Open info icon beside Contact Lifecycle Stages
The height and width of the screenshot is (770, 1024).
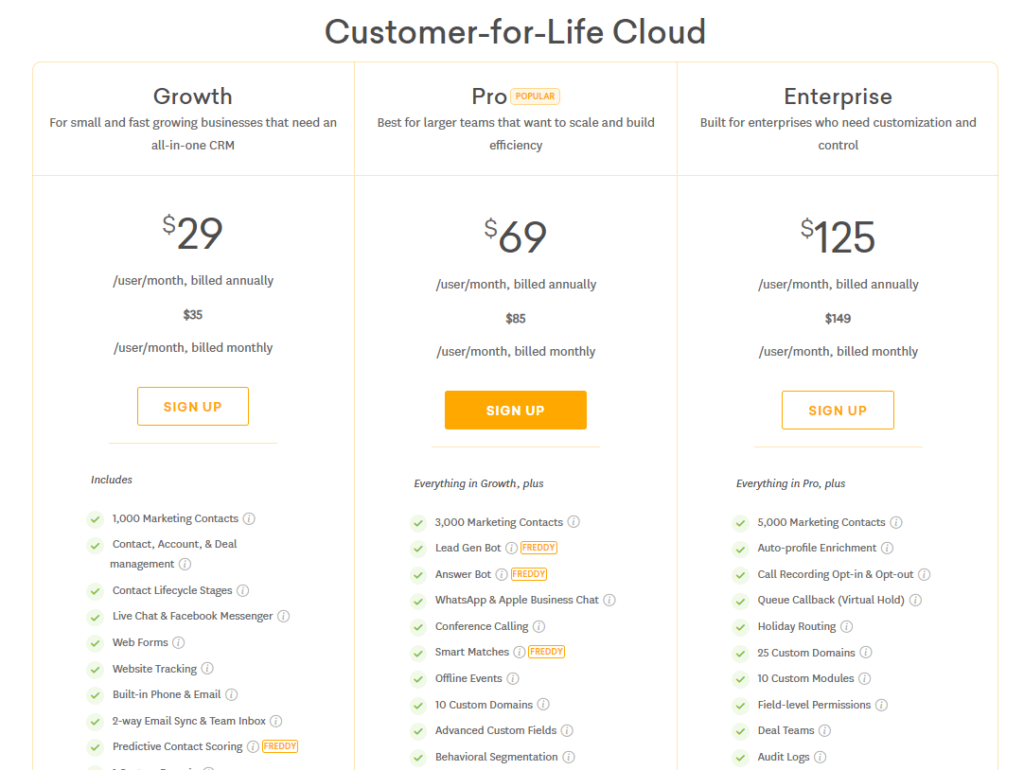click(243, 590)
